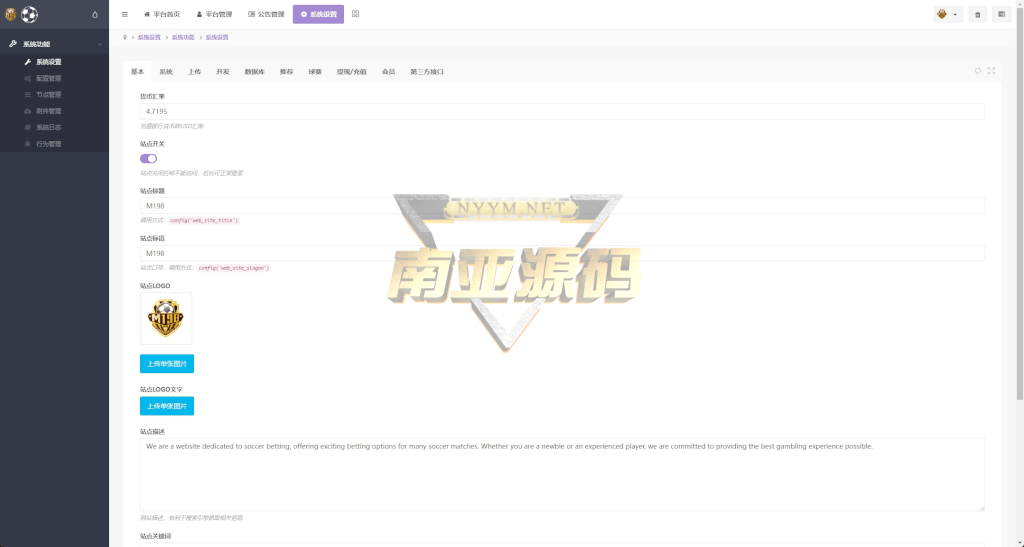Toggle the 站点开关 site switch
This screenshot has height=547, width=1024.
tap(148, 158)
